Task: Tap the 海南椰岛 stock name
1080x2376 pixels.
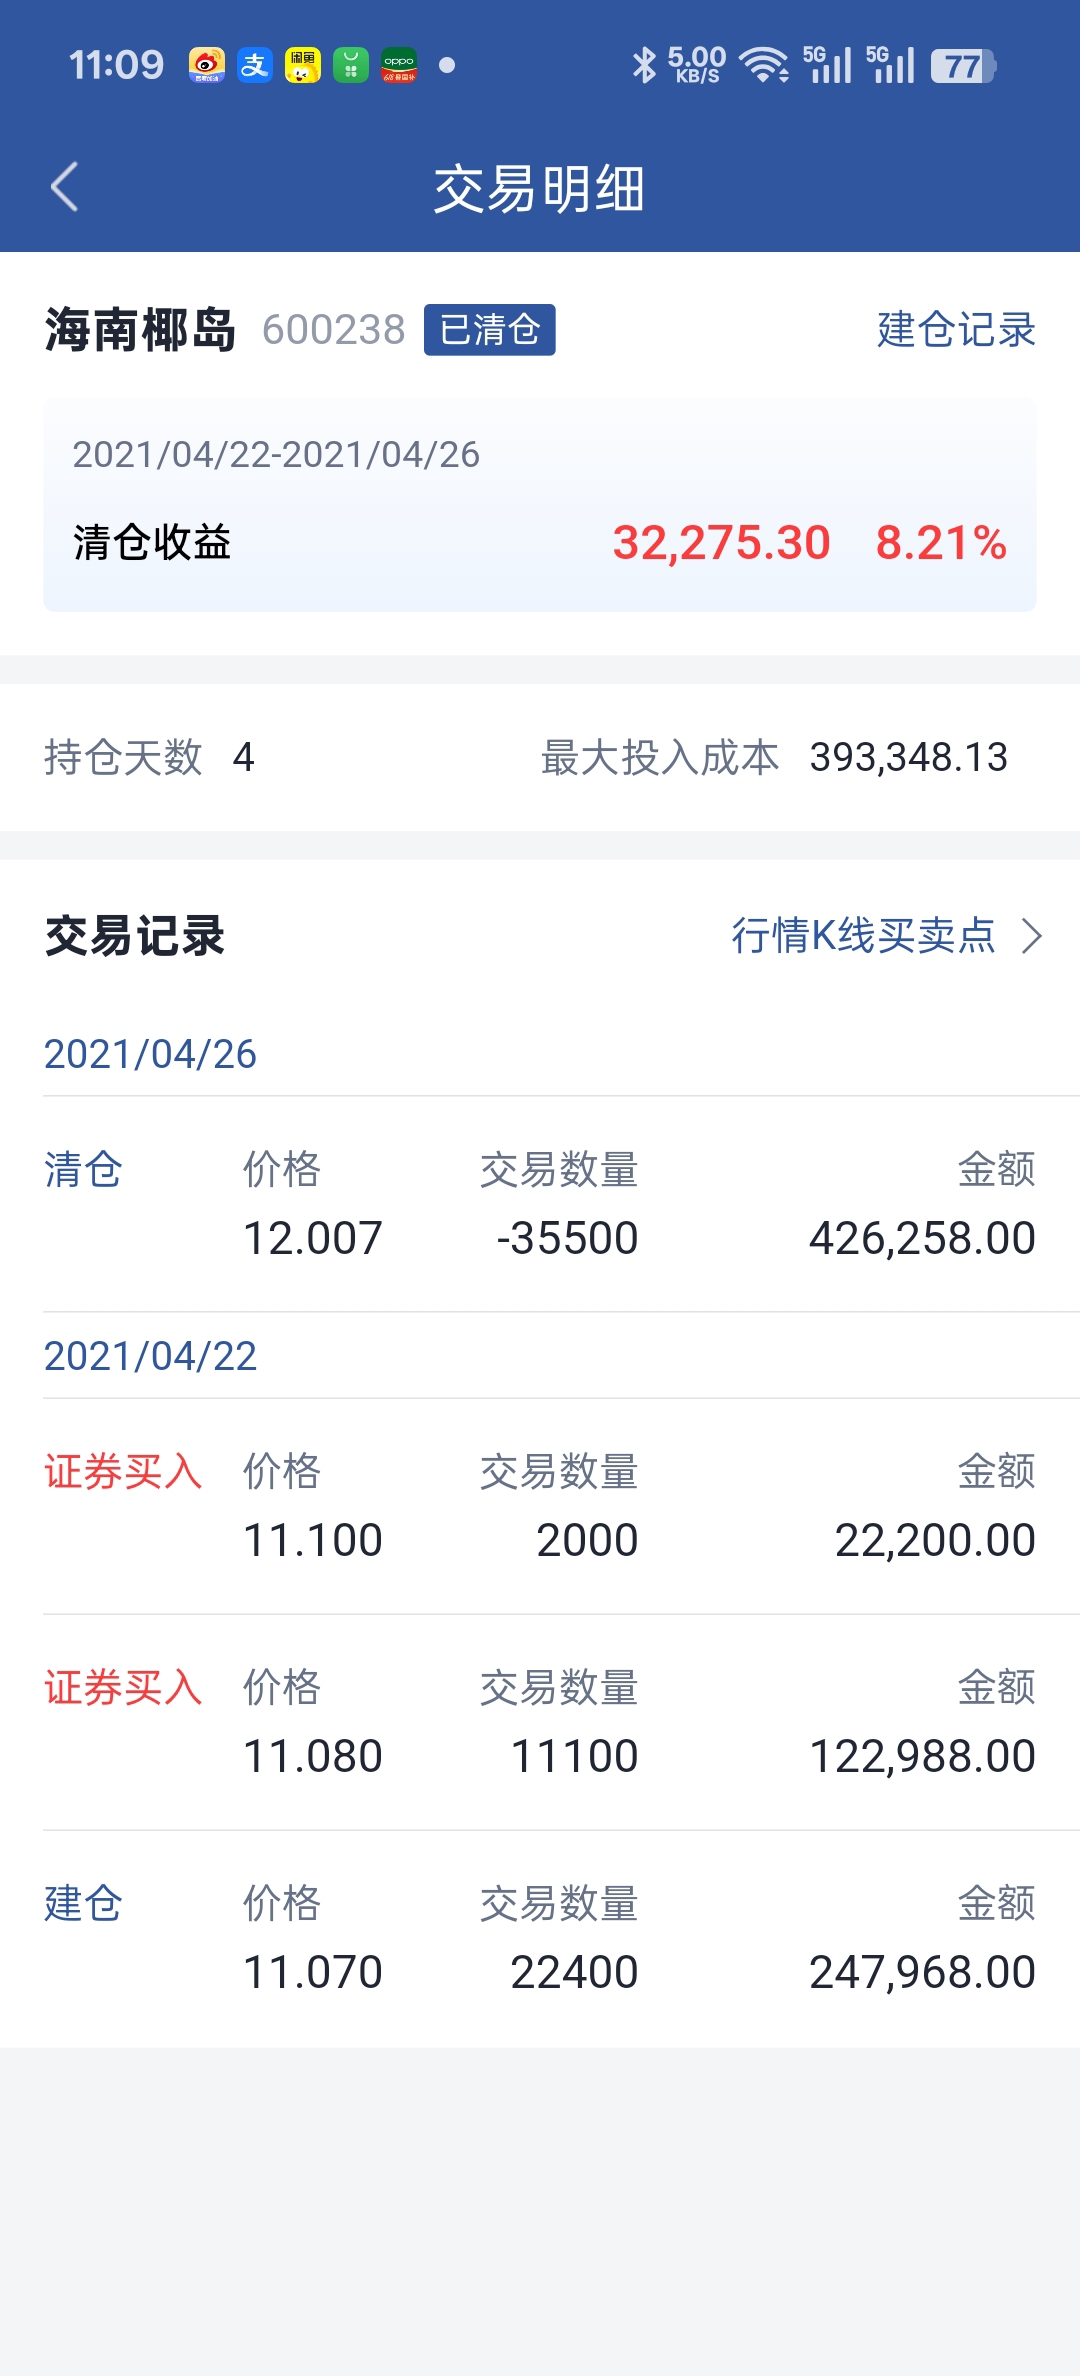Action: [x=140, y=330]
